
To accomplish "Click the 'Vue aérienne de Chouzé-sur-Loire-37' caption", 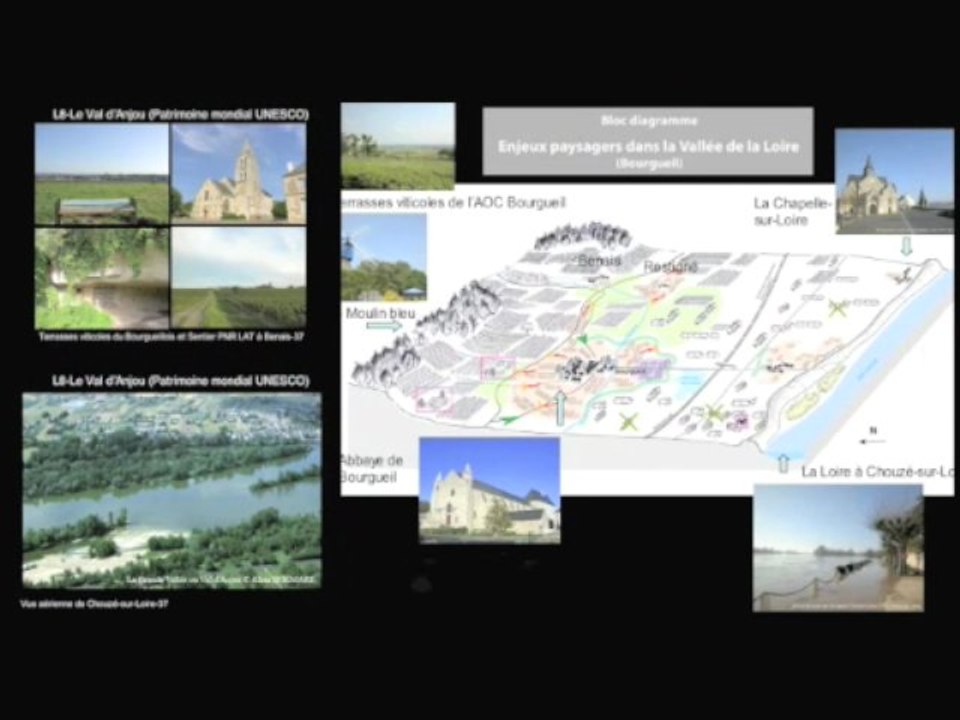I will (x=94, y=604).
